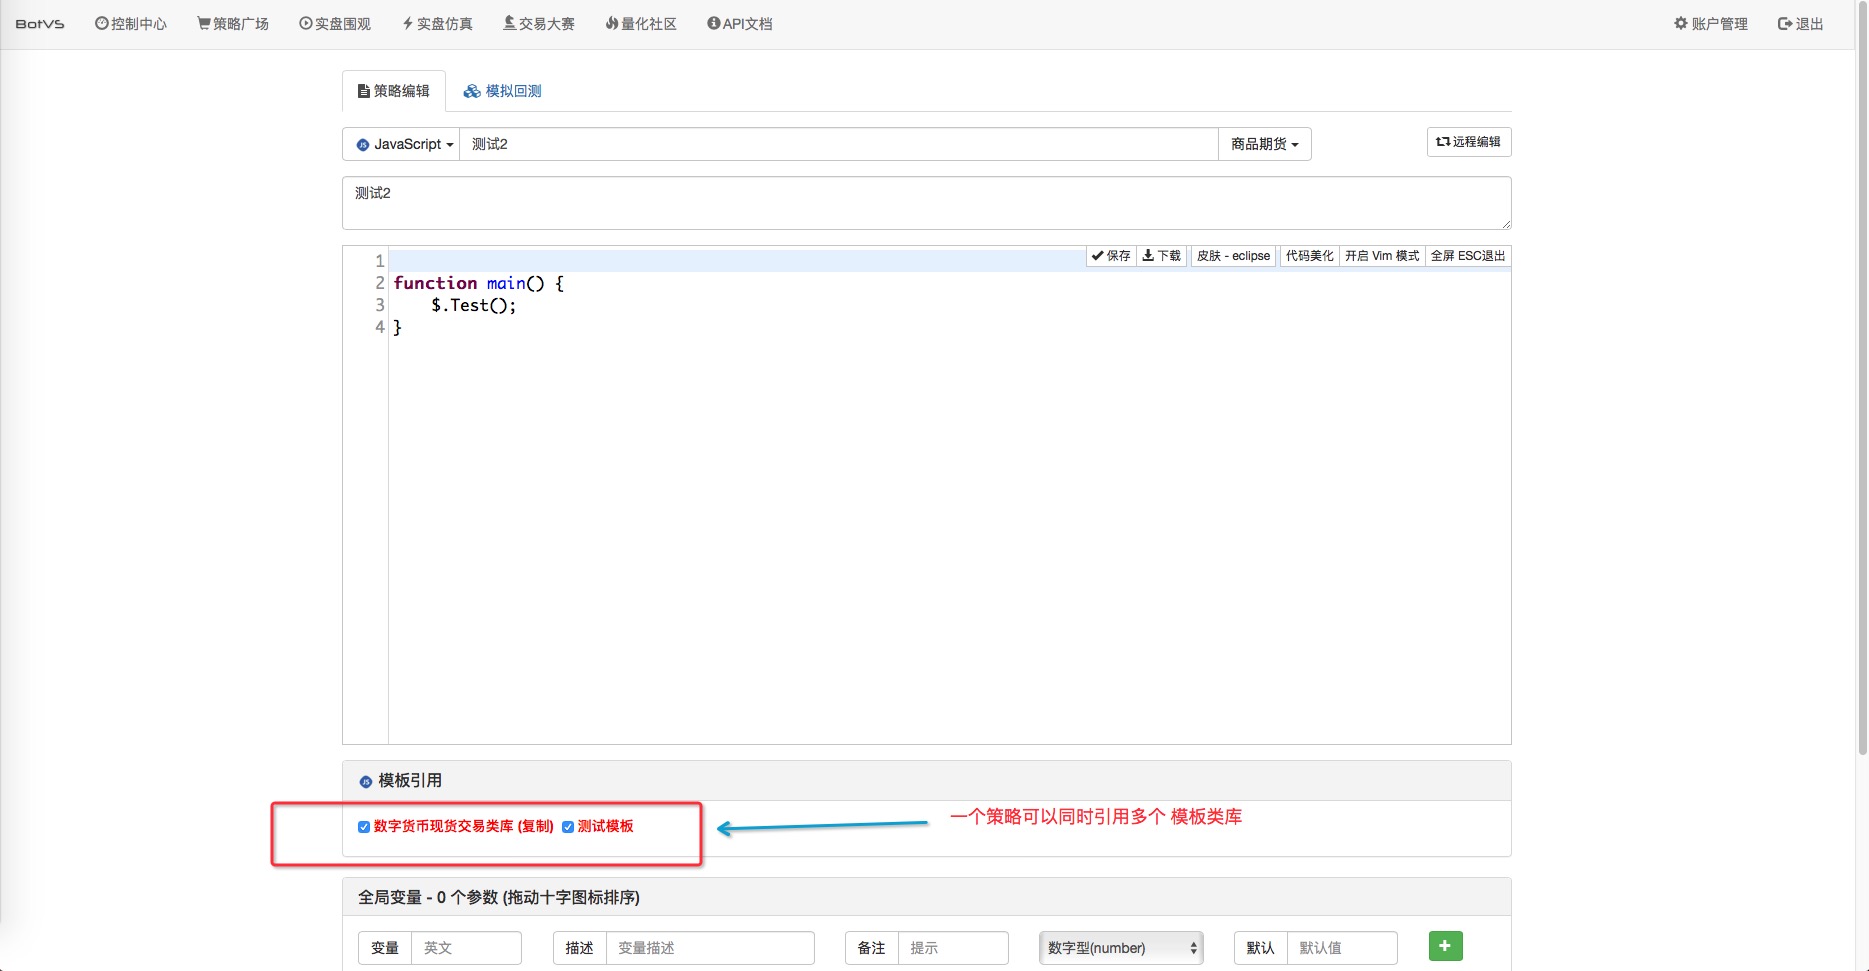Click 退出 to log out
The image size is (1869, 971).
1801,24
